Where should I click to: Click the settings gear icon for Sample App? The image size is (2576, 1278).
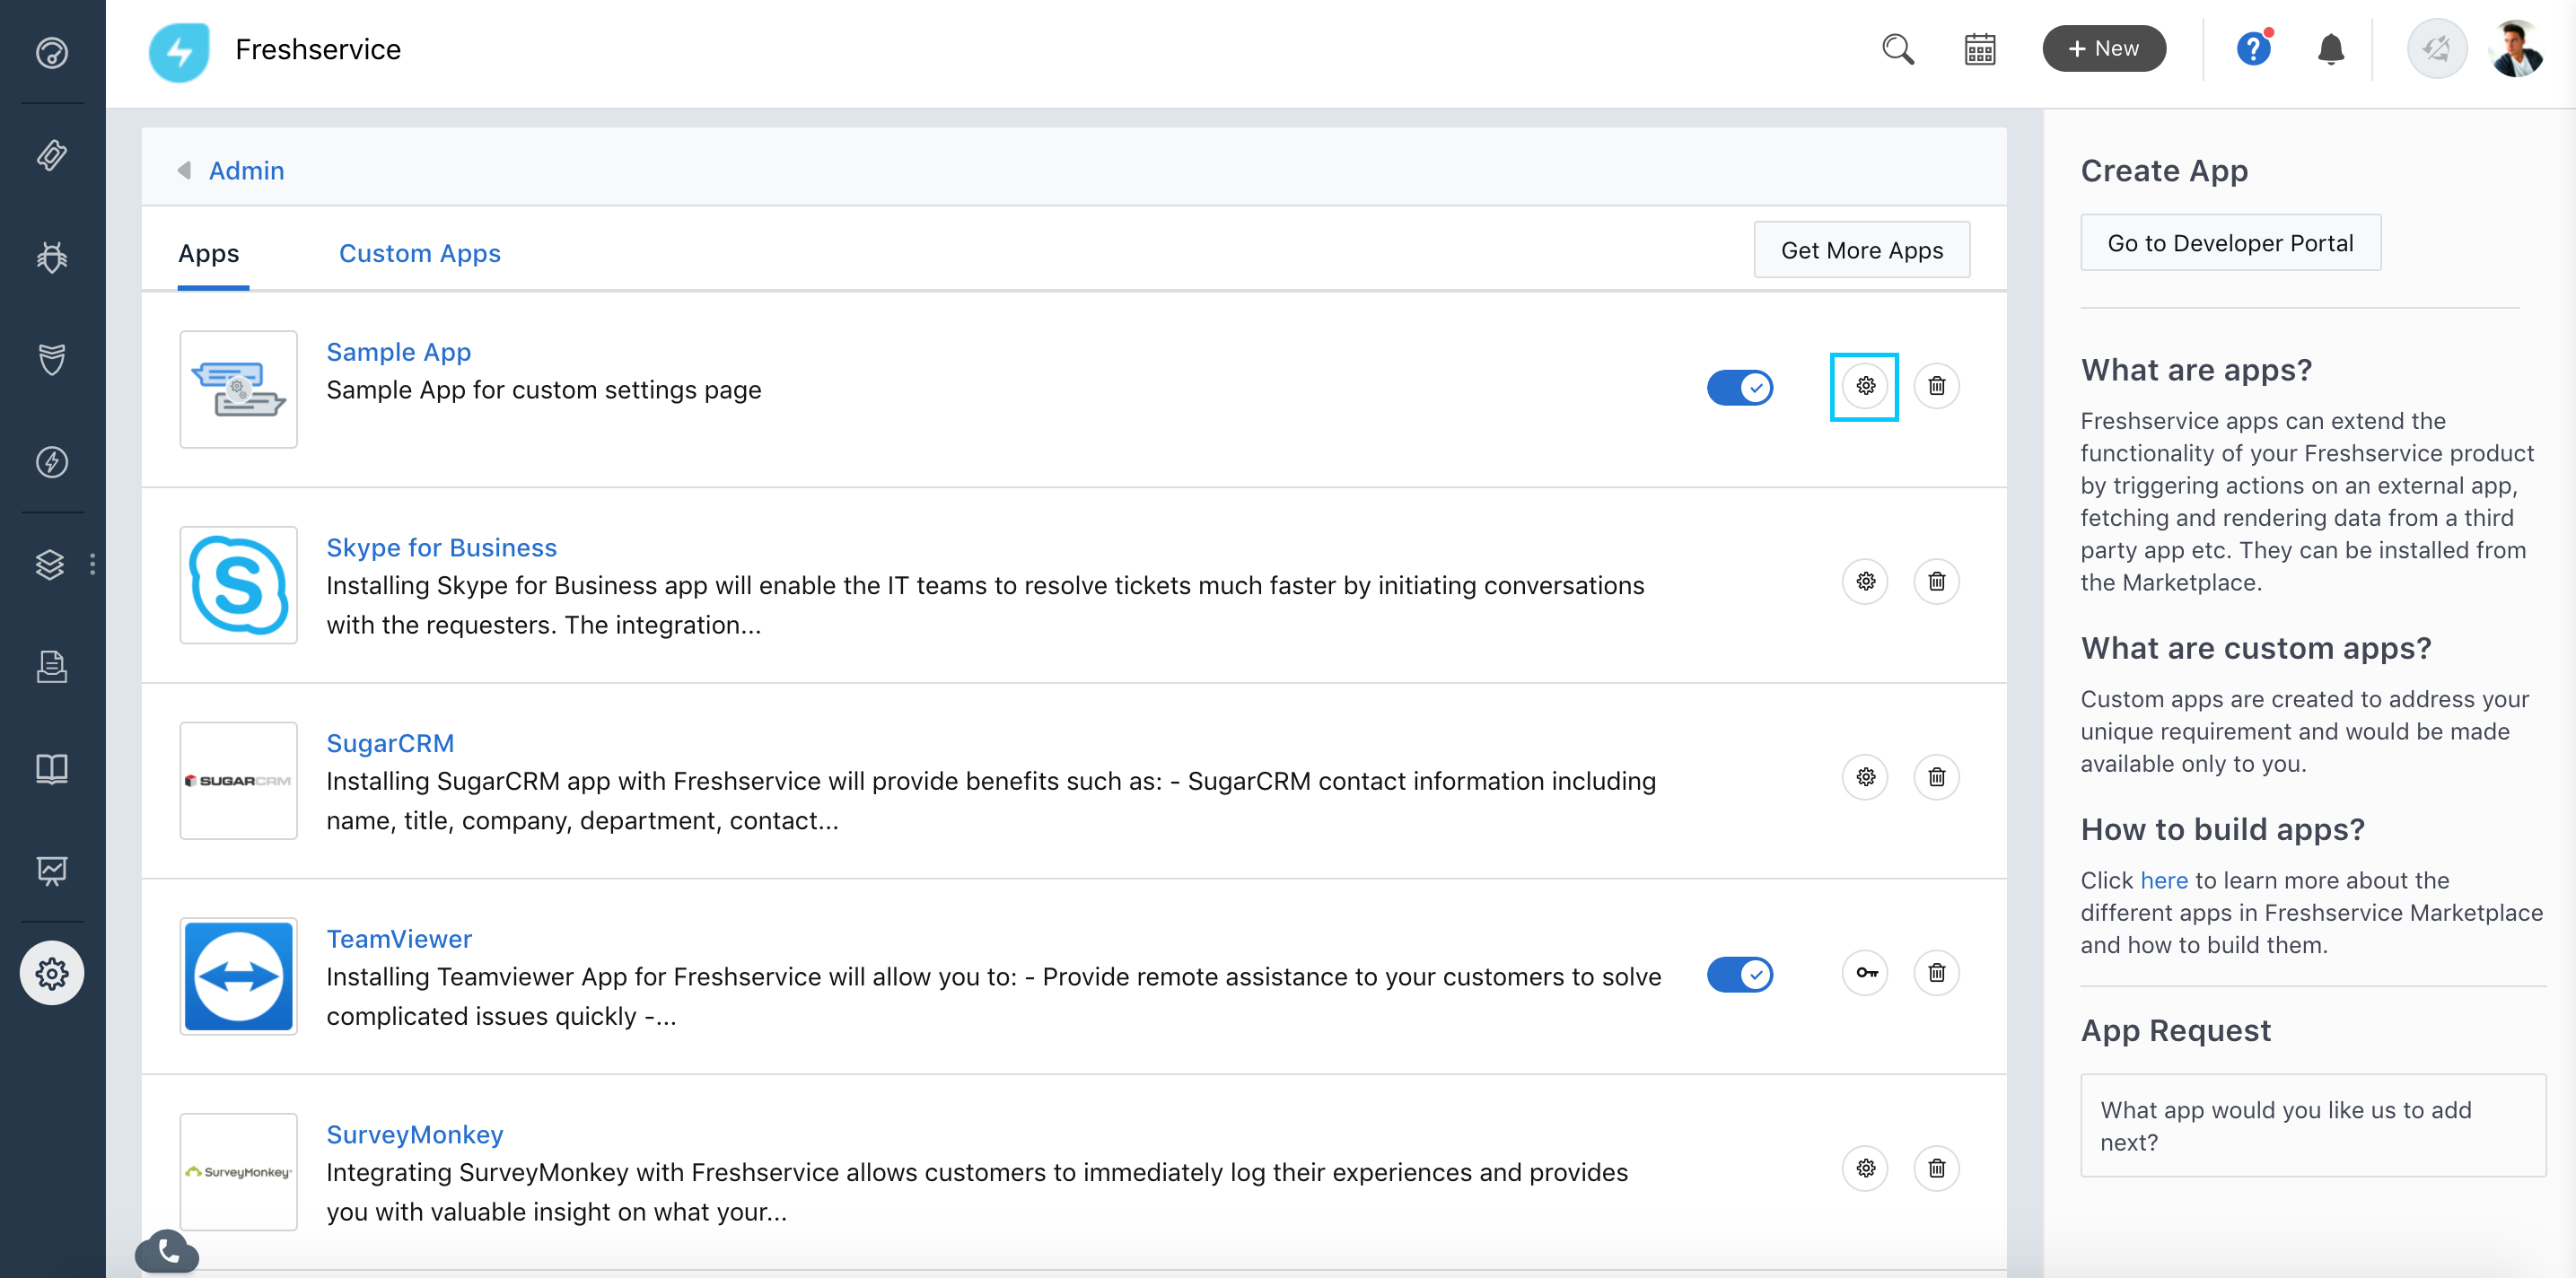(1866, 386)
